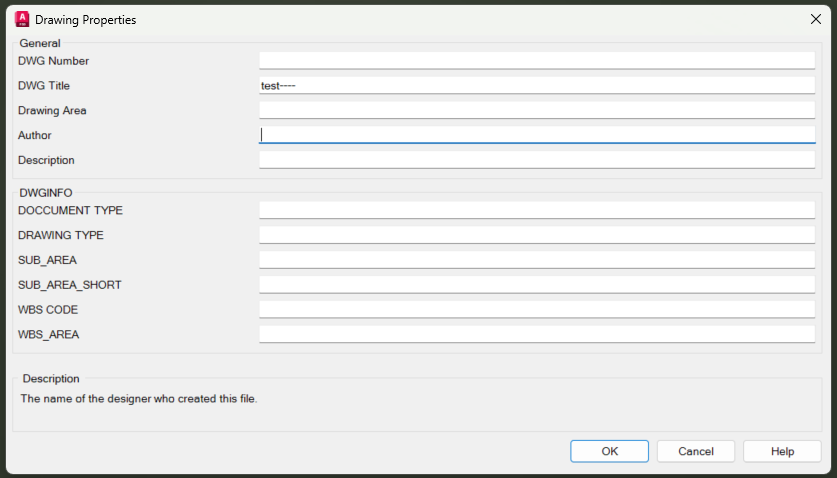The image size is (837, 478).
Task: Click the Drawing Area label
Action: [52, 111]
